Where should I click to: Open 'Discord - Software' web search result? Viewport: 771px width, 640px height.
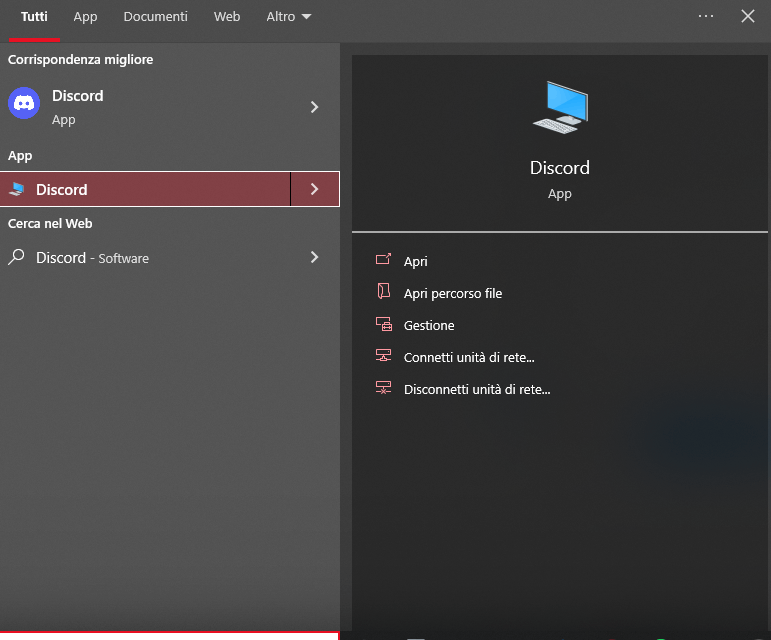145,258
